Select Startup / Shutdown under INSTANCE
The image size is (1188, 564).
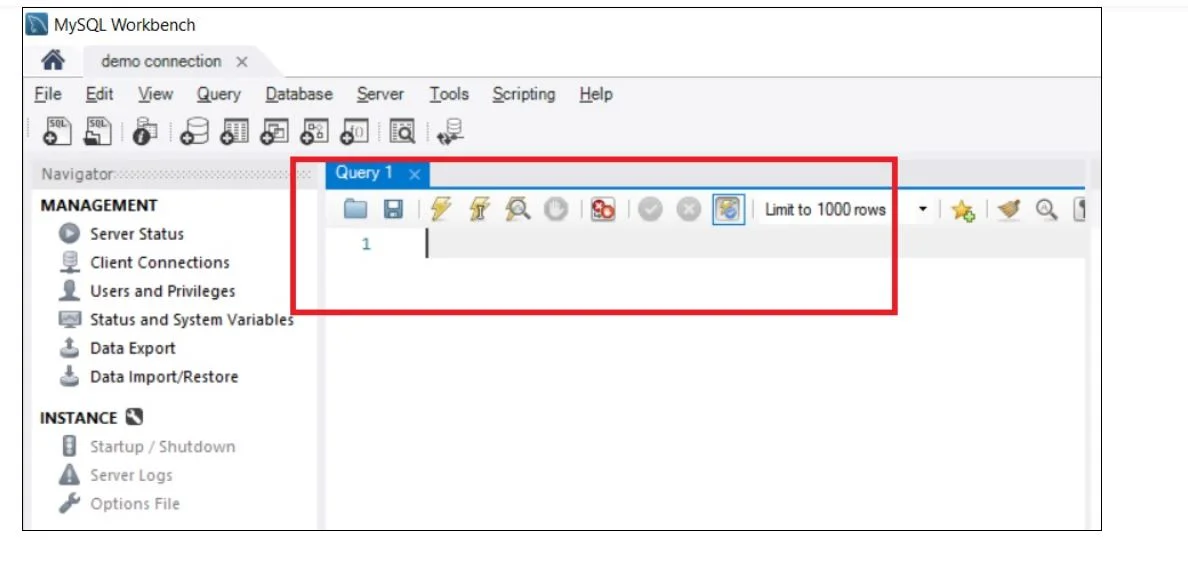coord(162,446)
